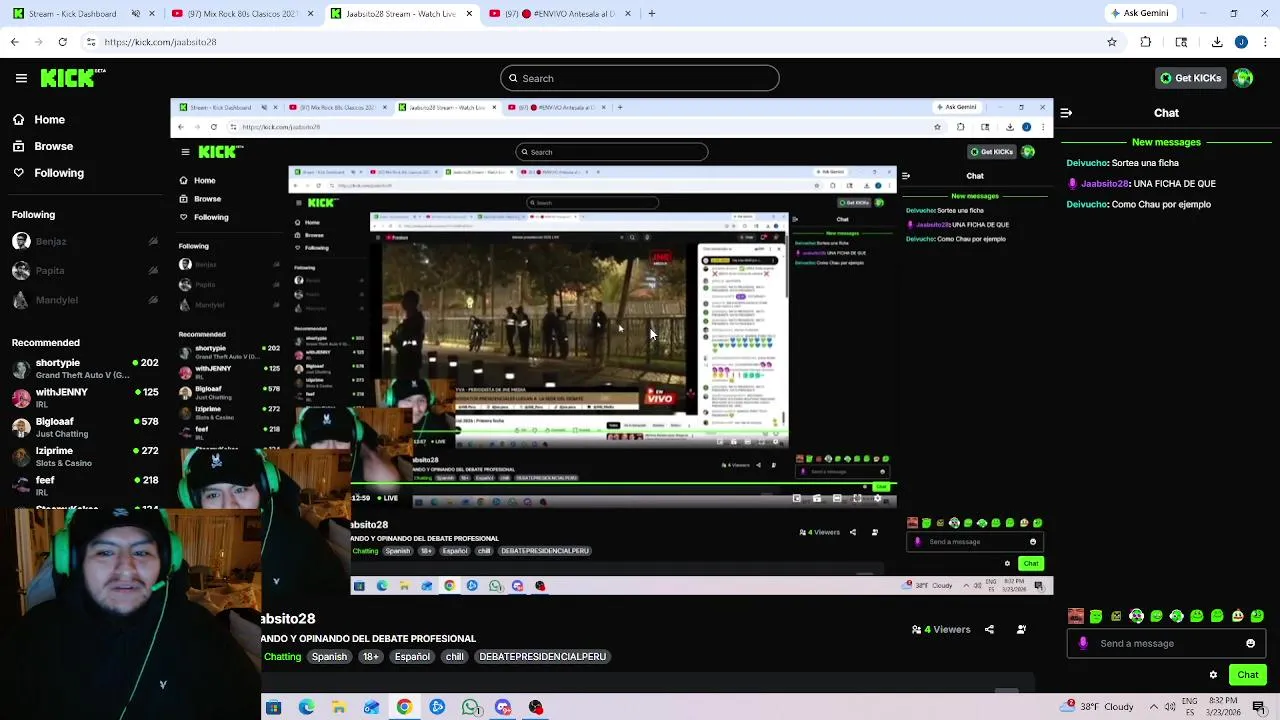Select the DEBATEPRESIDENCIALPERU tag

click(x=542, y=656)
